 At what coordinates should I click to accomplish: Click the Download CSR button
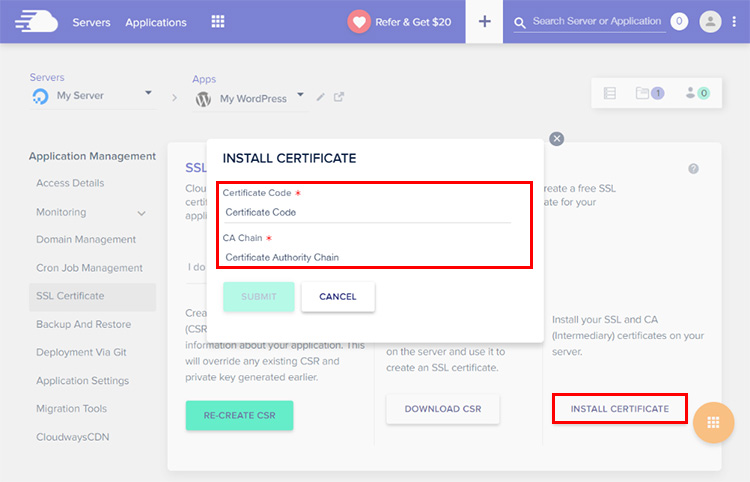442,409
